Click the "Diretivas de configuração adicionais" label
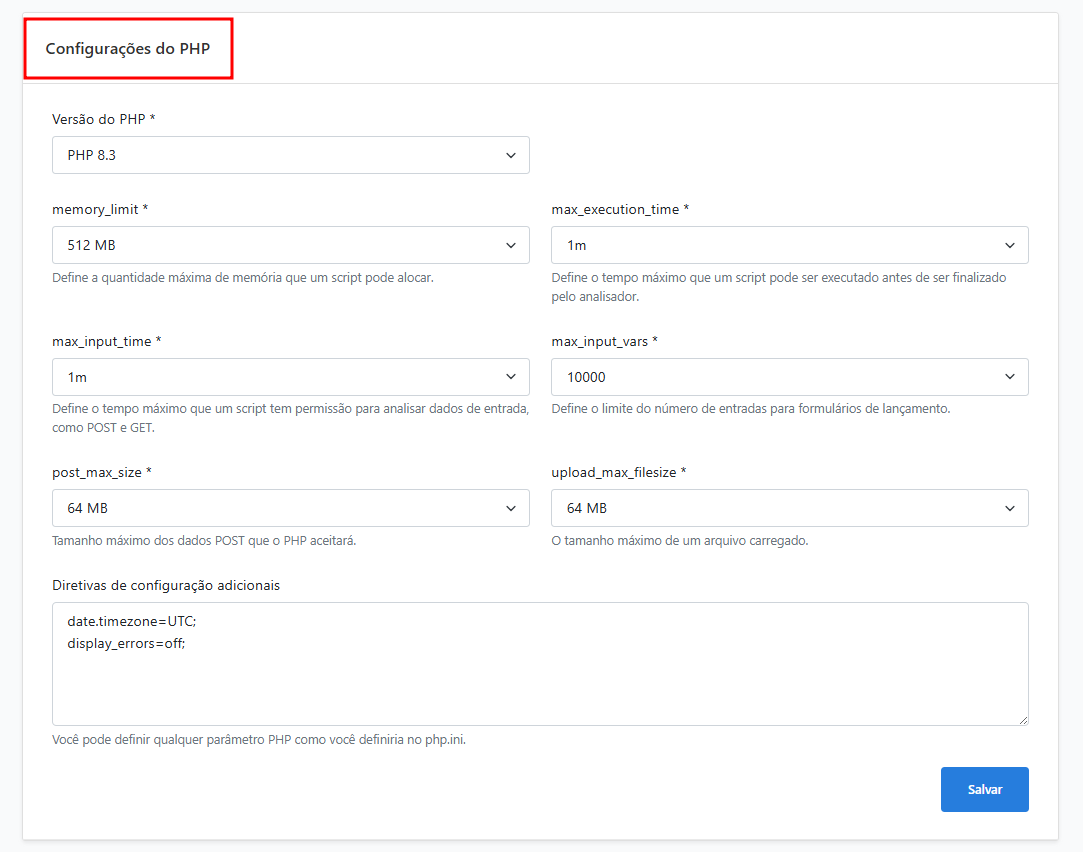 pyautogui.click(x=166, y=585)
